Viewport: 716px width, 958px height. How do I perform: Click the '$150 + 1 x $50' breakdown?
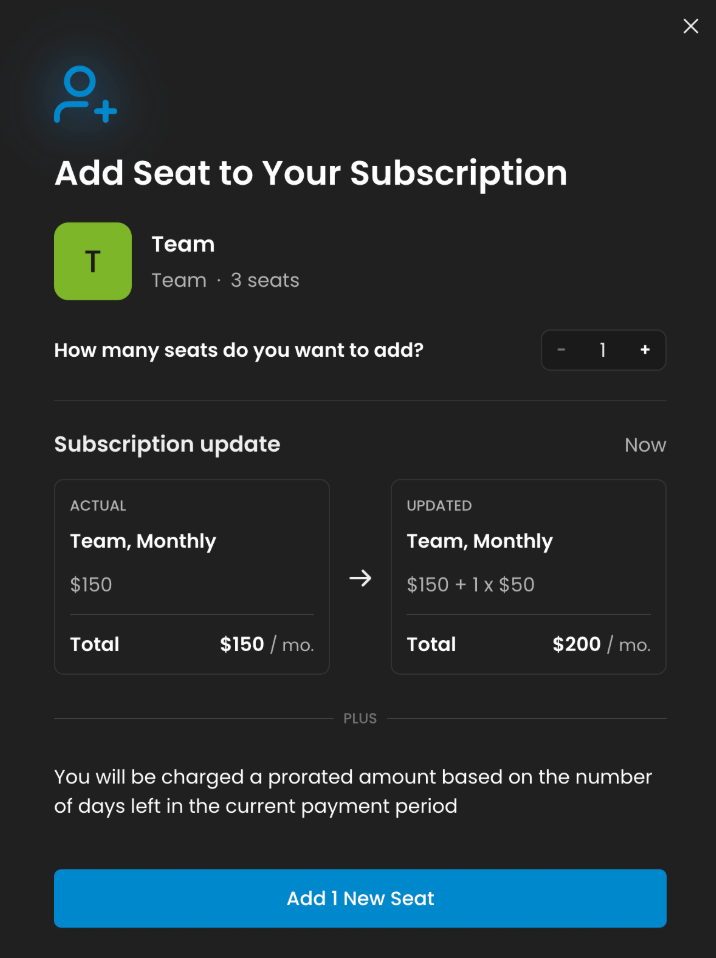(x=470, y=585)
